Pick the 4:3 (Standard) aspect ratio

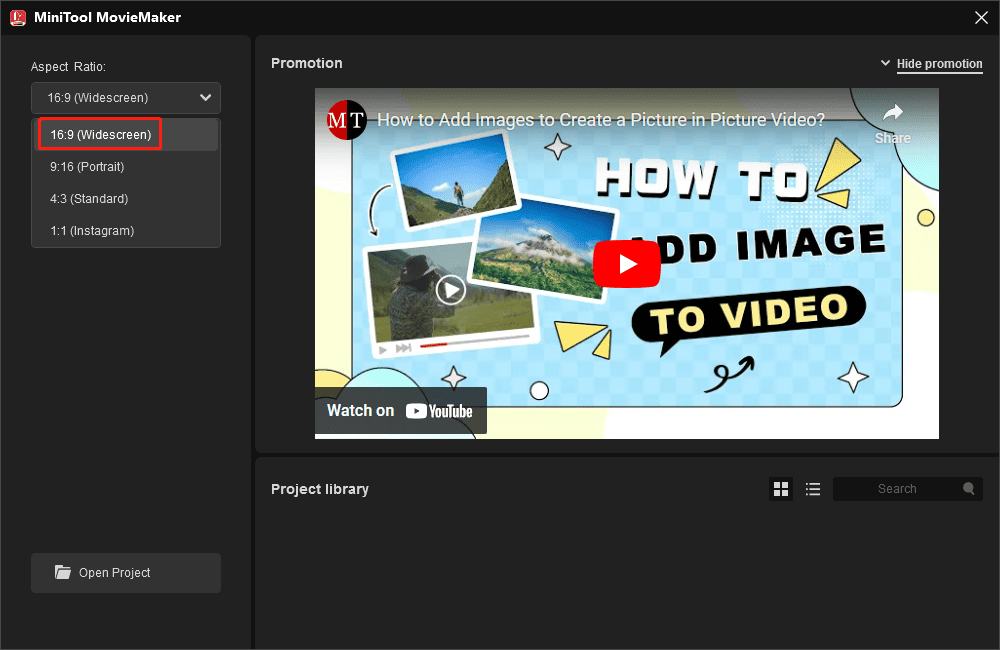[x=126, y=198]
